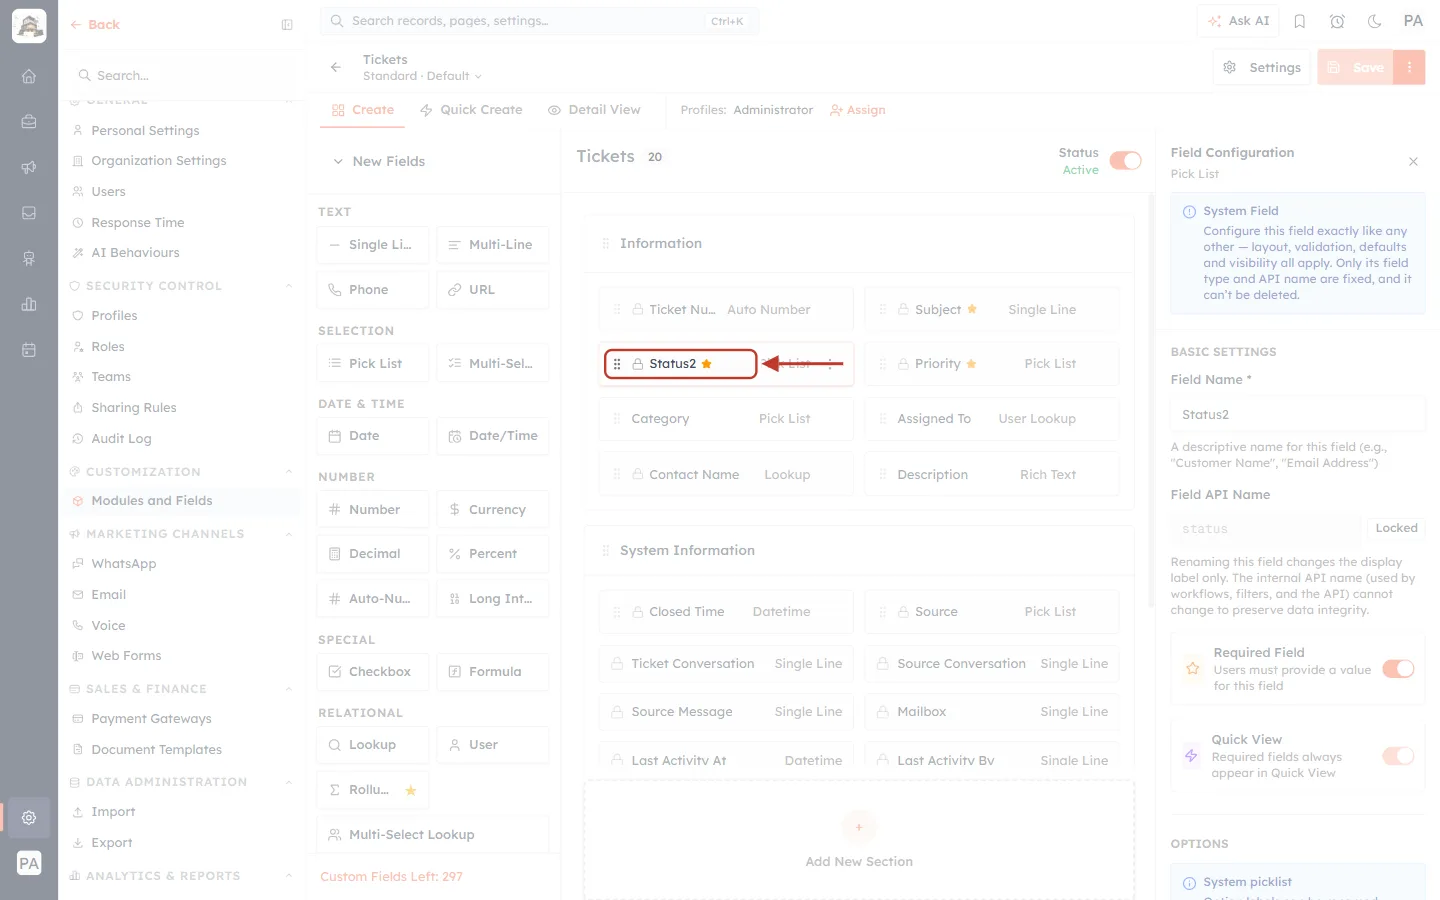Select the Description field card

pos(992,475)
